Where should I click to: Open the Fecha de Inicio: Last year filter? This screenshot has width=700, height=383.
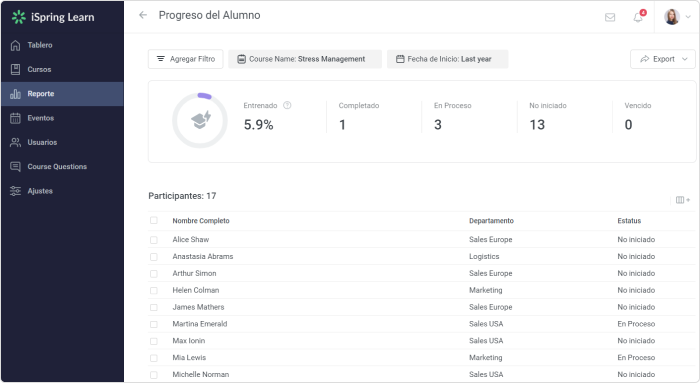click(x=447, y=59)
